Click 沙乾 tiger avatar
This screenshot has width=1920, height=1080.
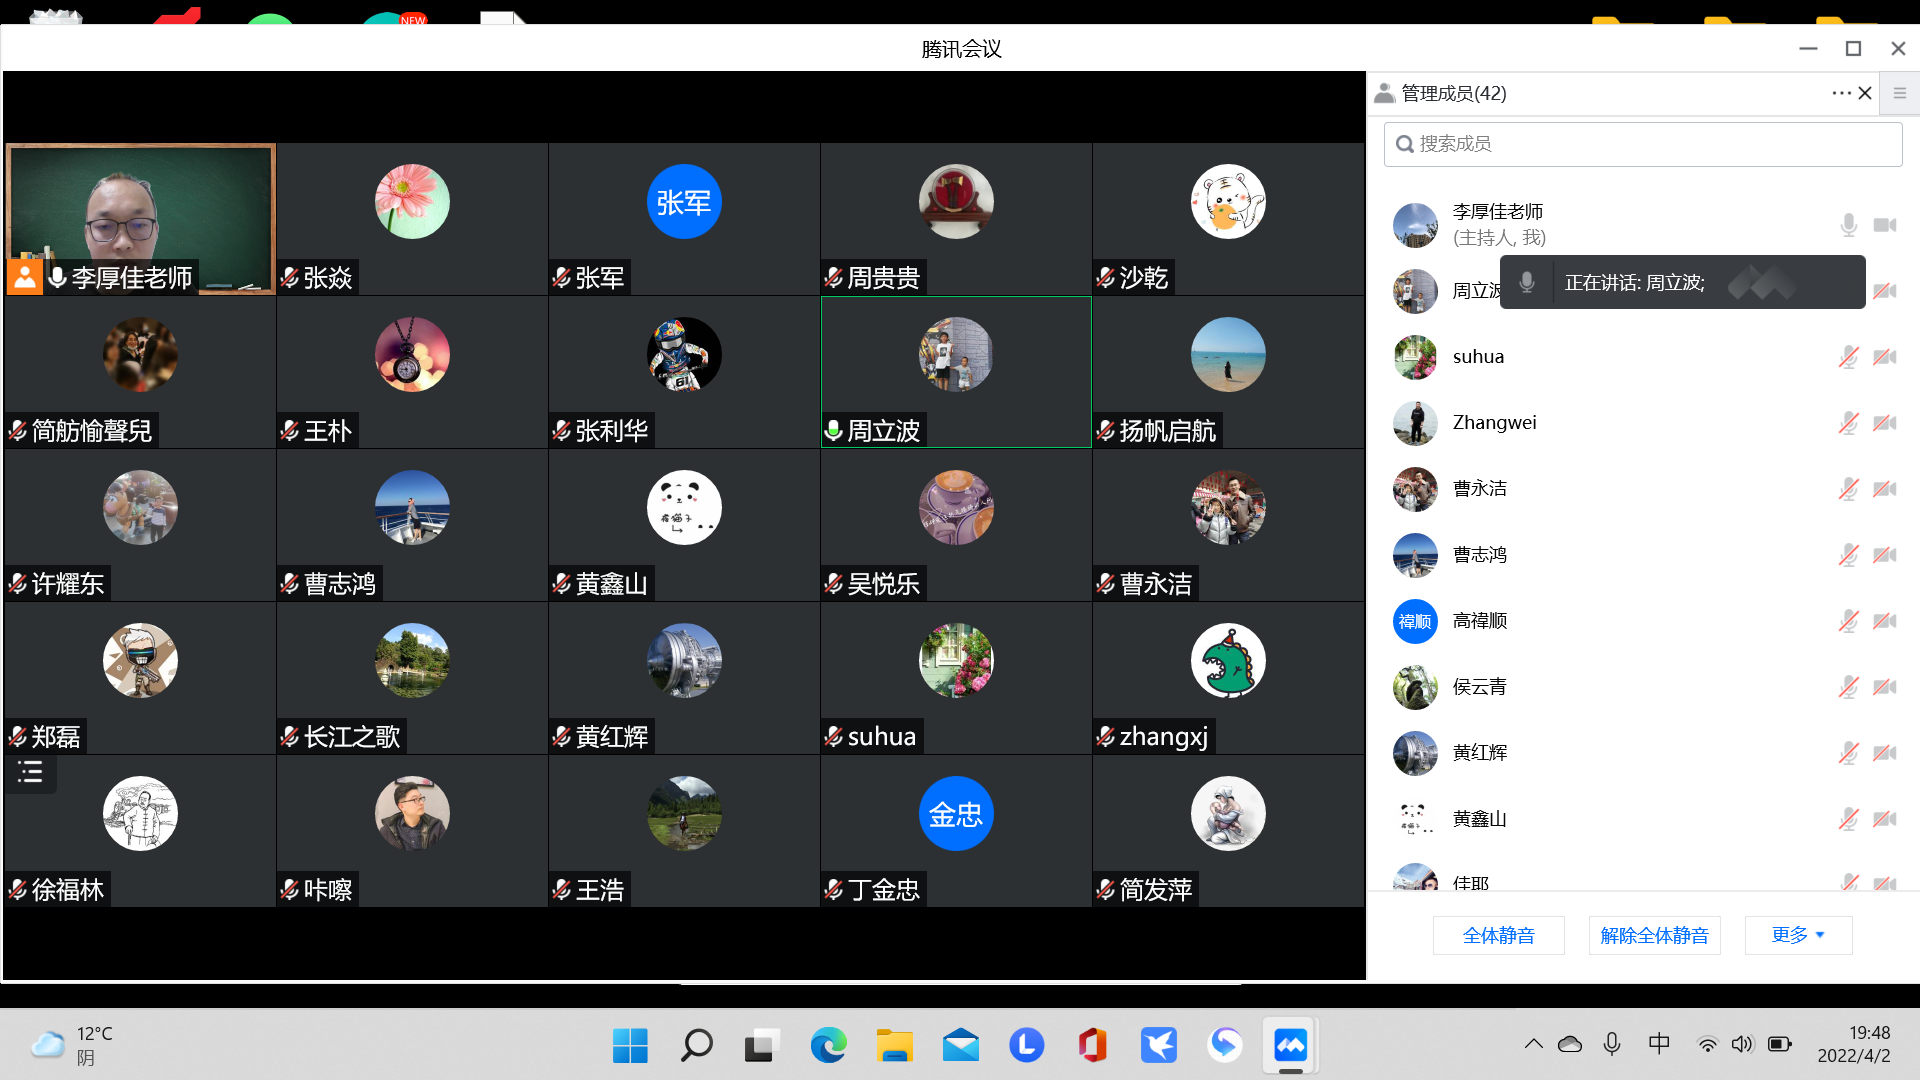pyautogui.click(x=1228, y=202)
